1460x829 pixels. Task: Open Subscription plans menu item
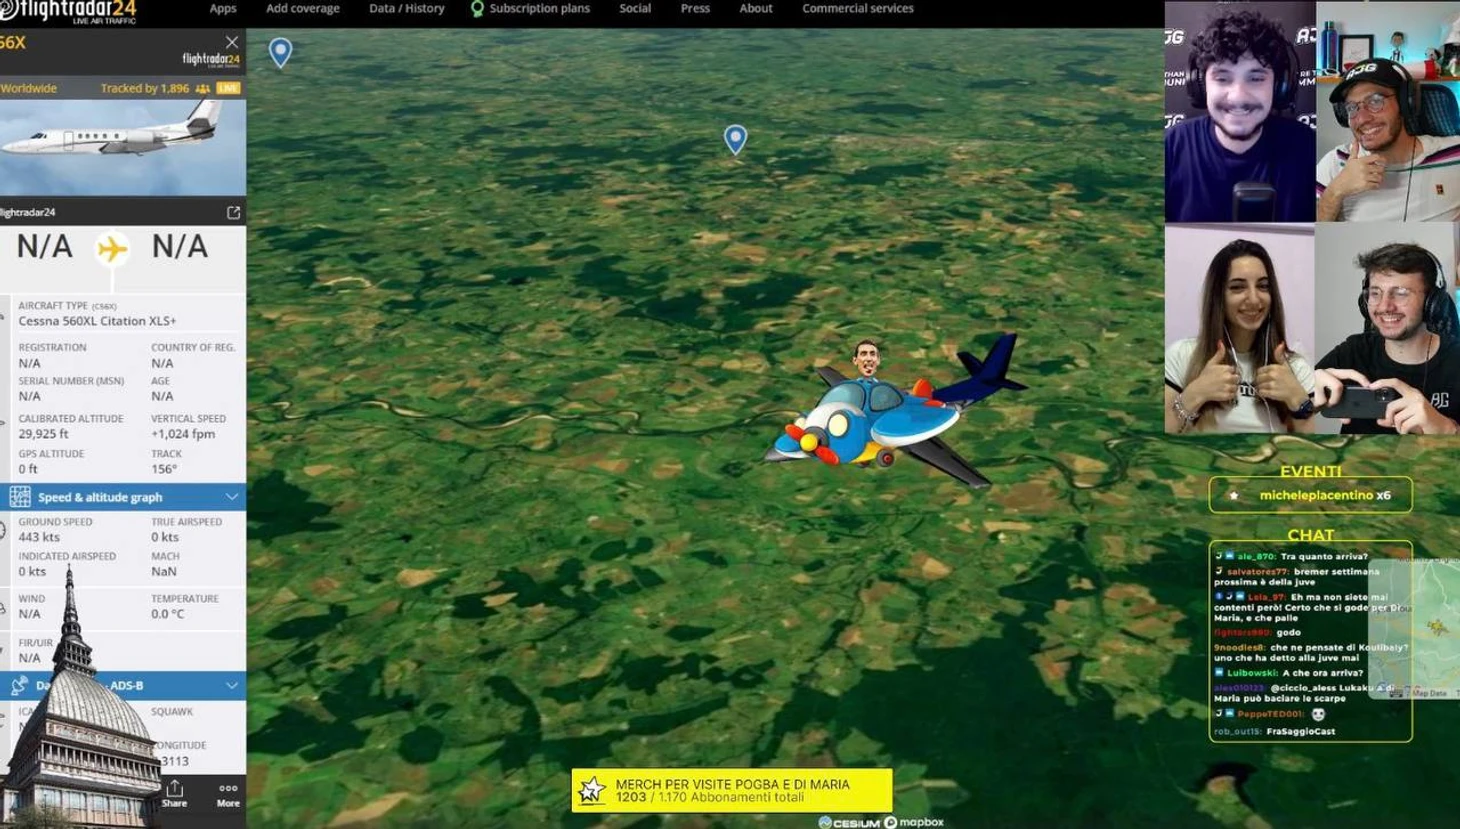[539, 9]
